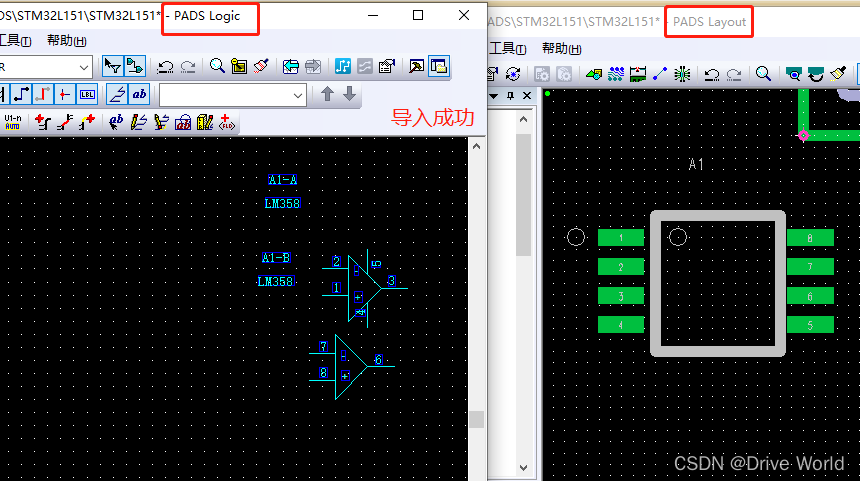This screenshot has width=860, height=481.
Task: Open the design routing toolbar in PADS Layout
Action: [x=616, y=74]
